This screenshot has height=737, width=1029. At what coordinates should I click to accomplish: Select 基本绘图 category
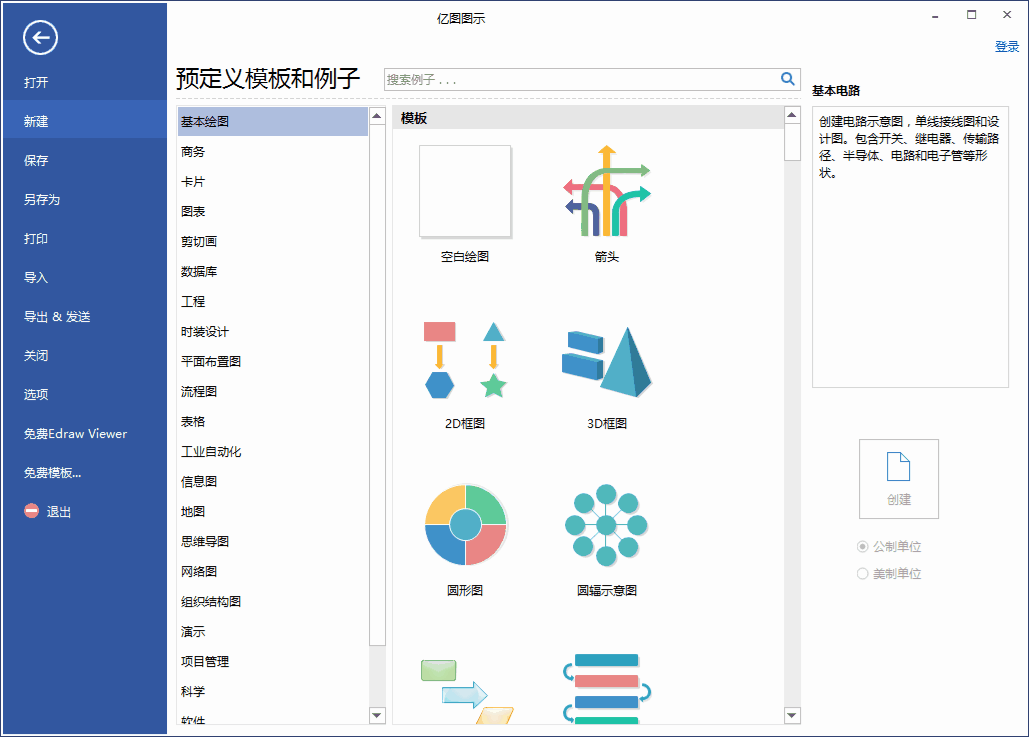[x=272, y=121]
